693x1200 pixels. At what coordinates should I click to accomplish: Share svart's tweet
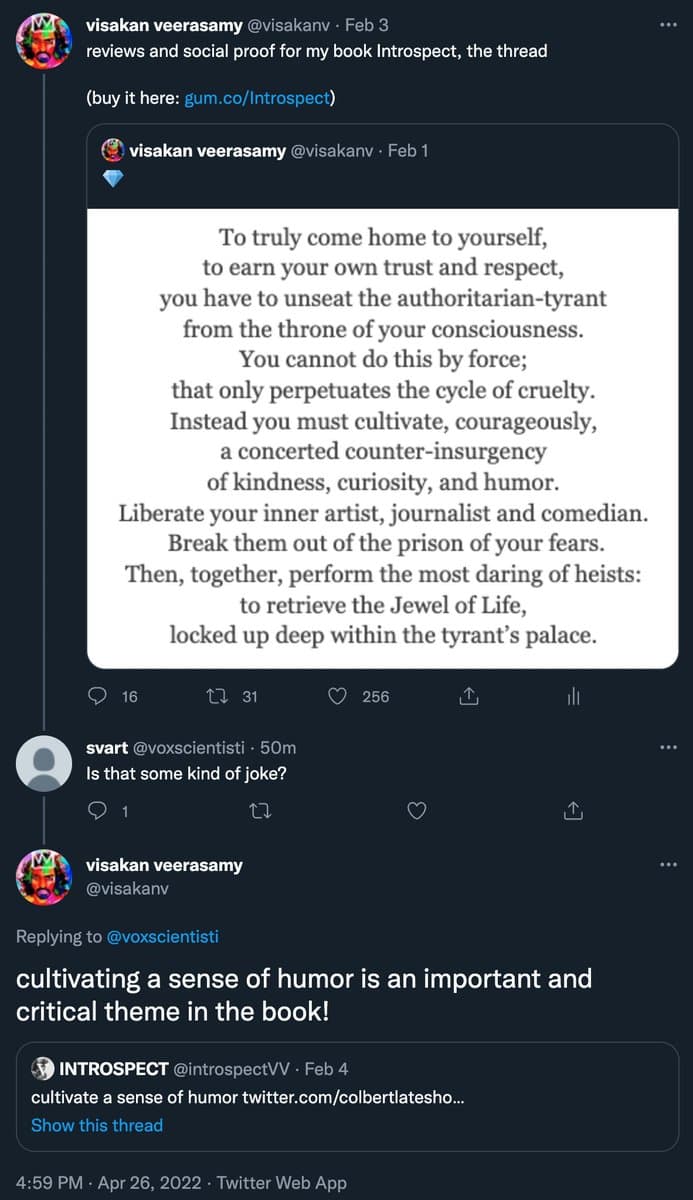click(573, 811)
